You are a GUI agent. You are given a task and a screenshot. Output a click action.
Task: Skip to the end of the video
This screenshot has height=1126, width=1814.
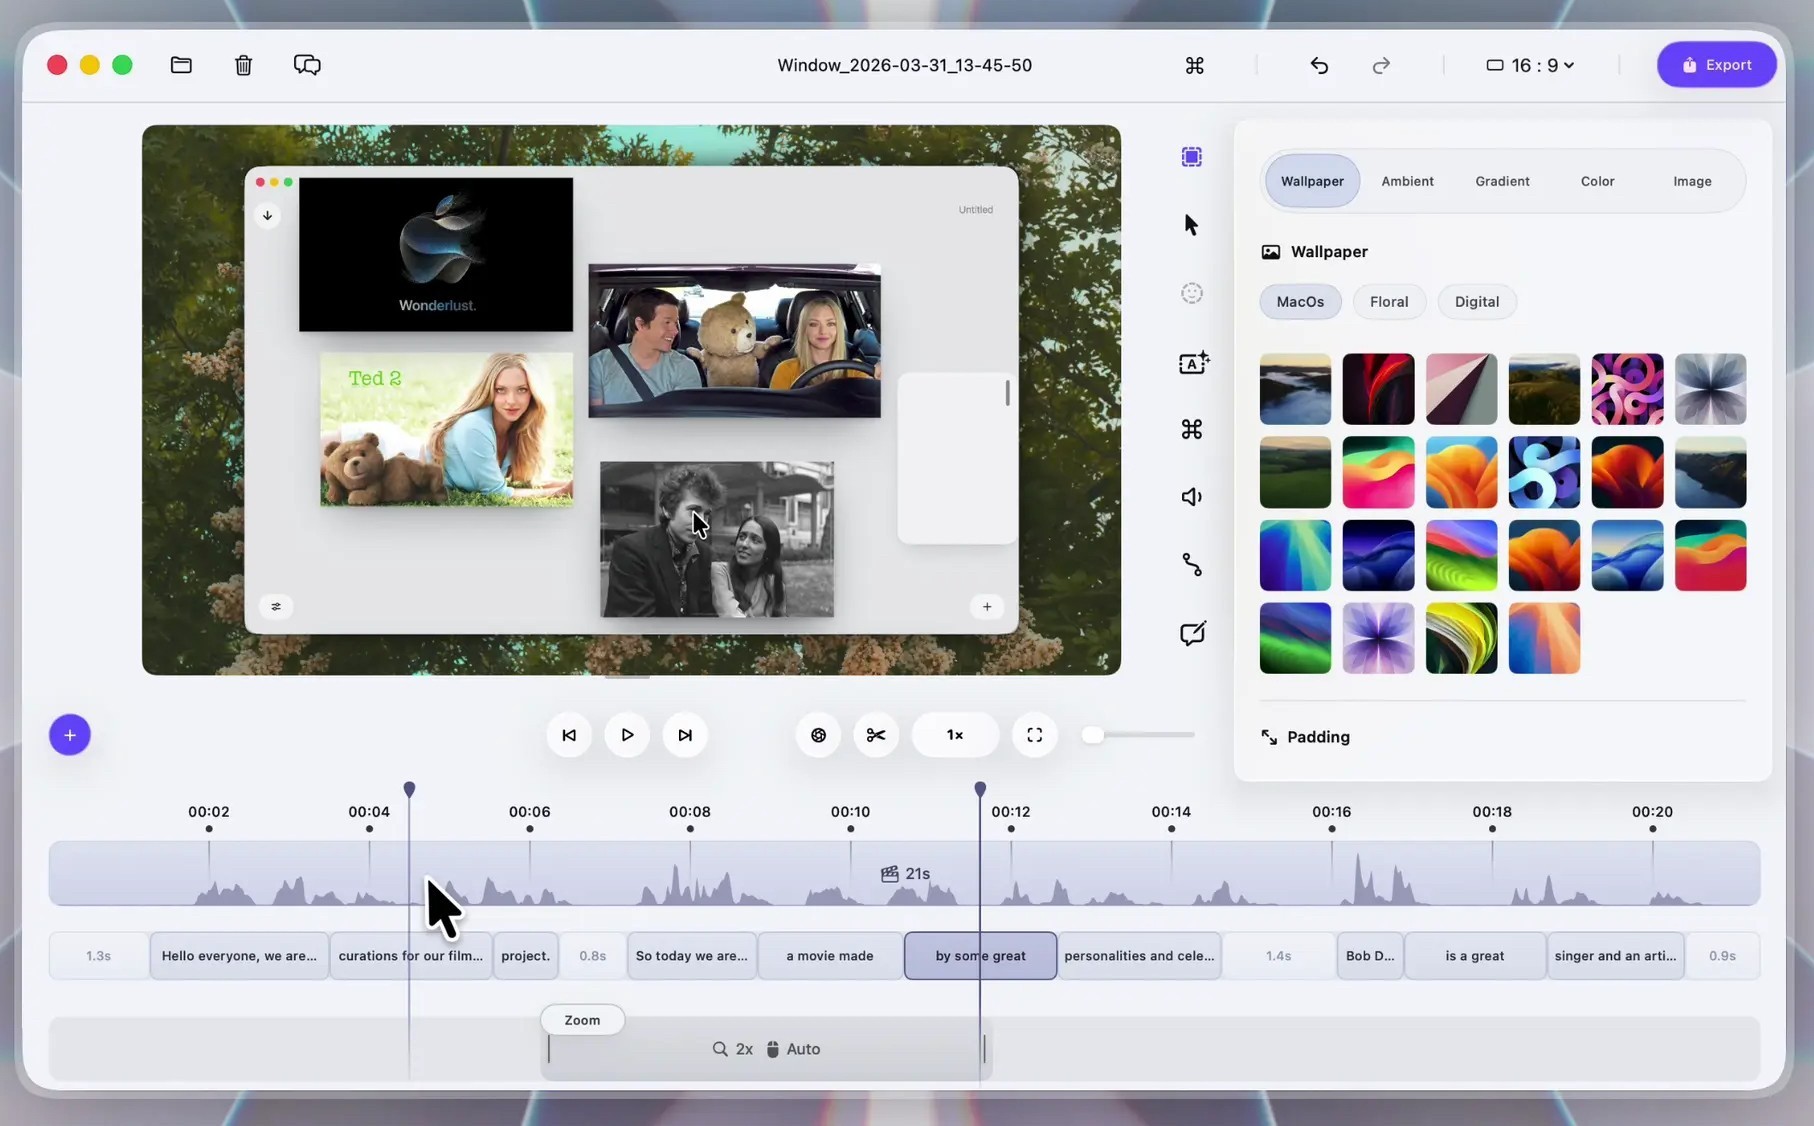(x=685, y=735)
